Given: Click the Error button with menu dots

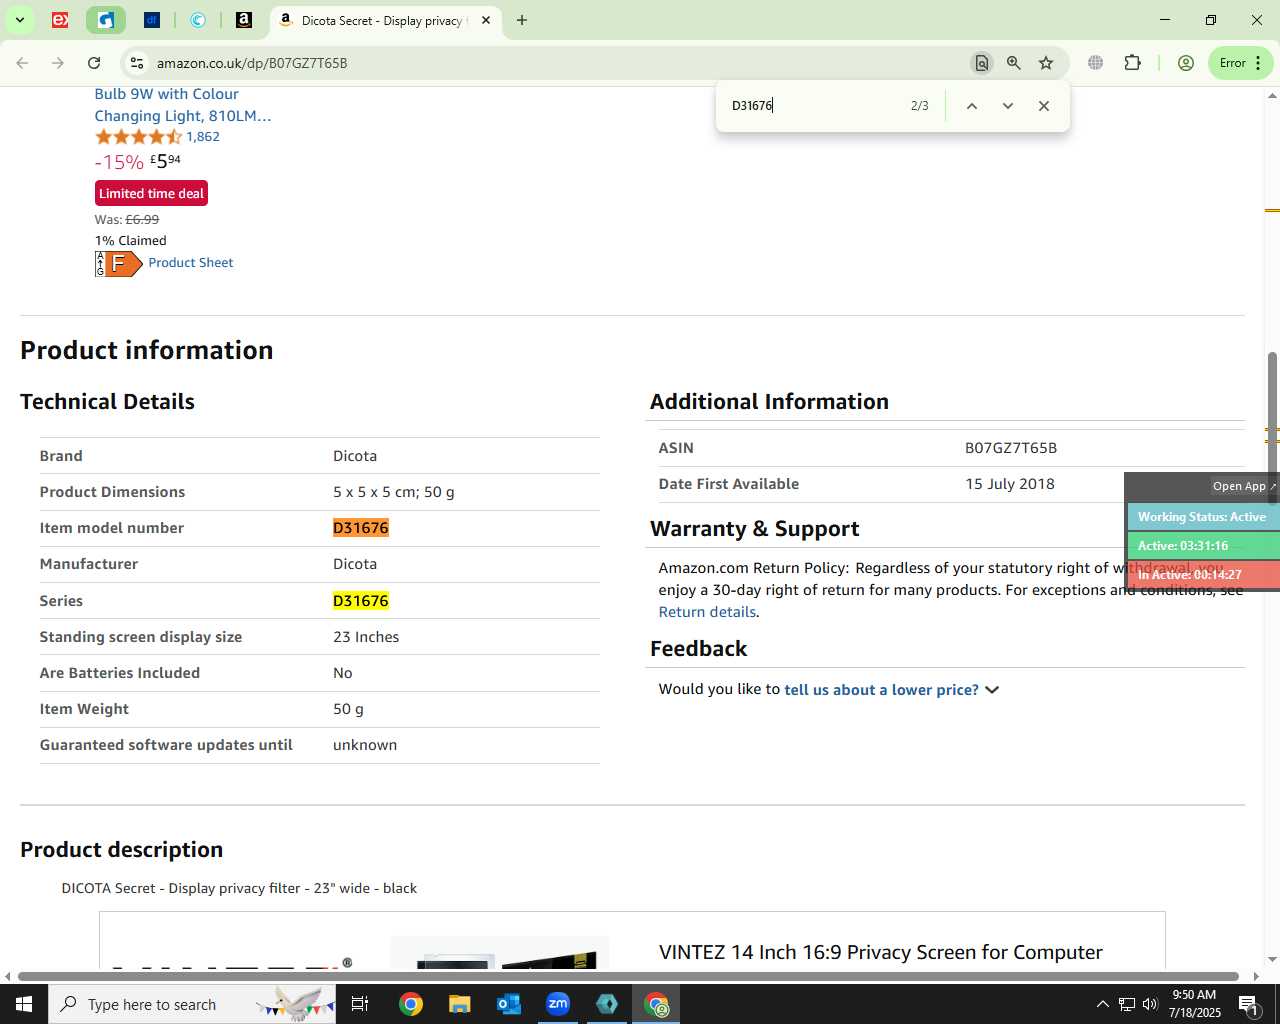Looking at the screenshot, I should pos(1240,63).
